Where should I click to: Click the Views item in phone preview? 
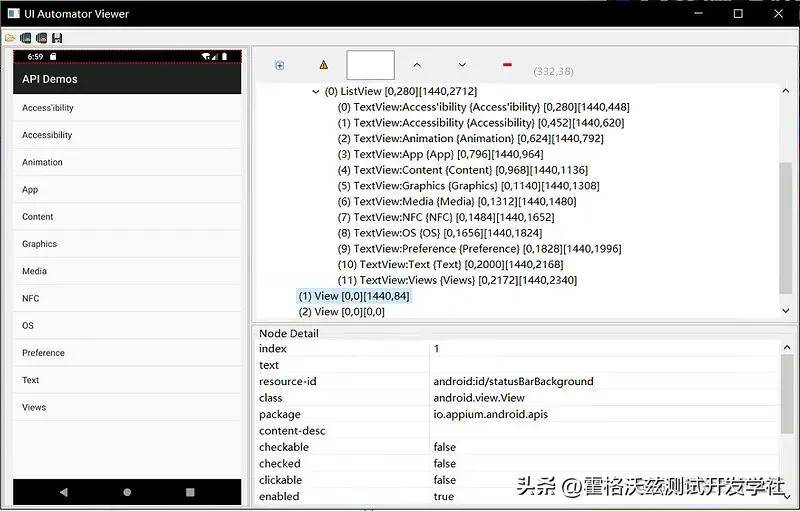click(x=34, y=407)
